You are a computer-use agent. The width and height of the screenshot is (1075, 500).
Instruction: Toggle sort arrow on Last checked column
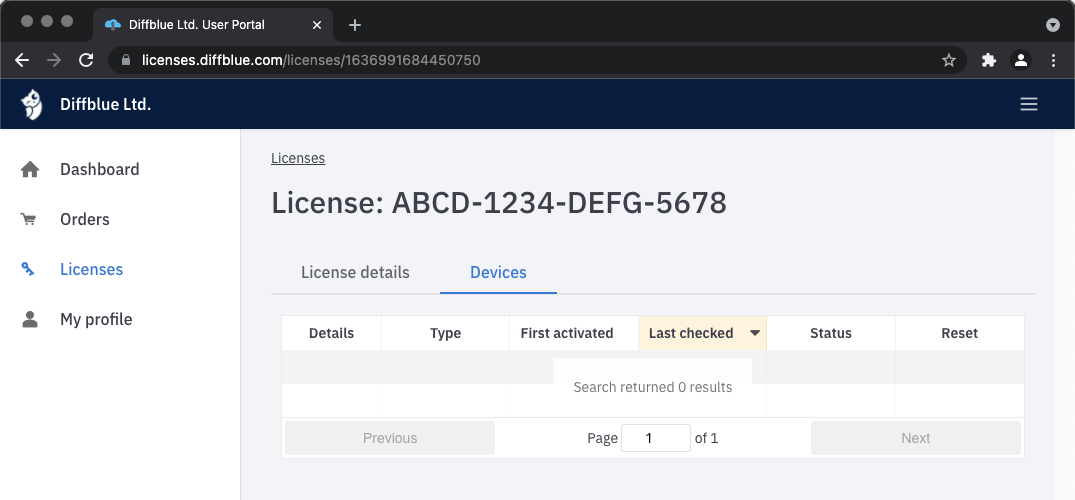[755, 333]
